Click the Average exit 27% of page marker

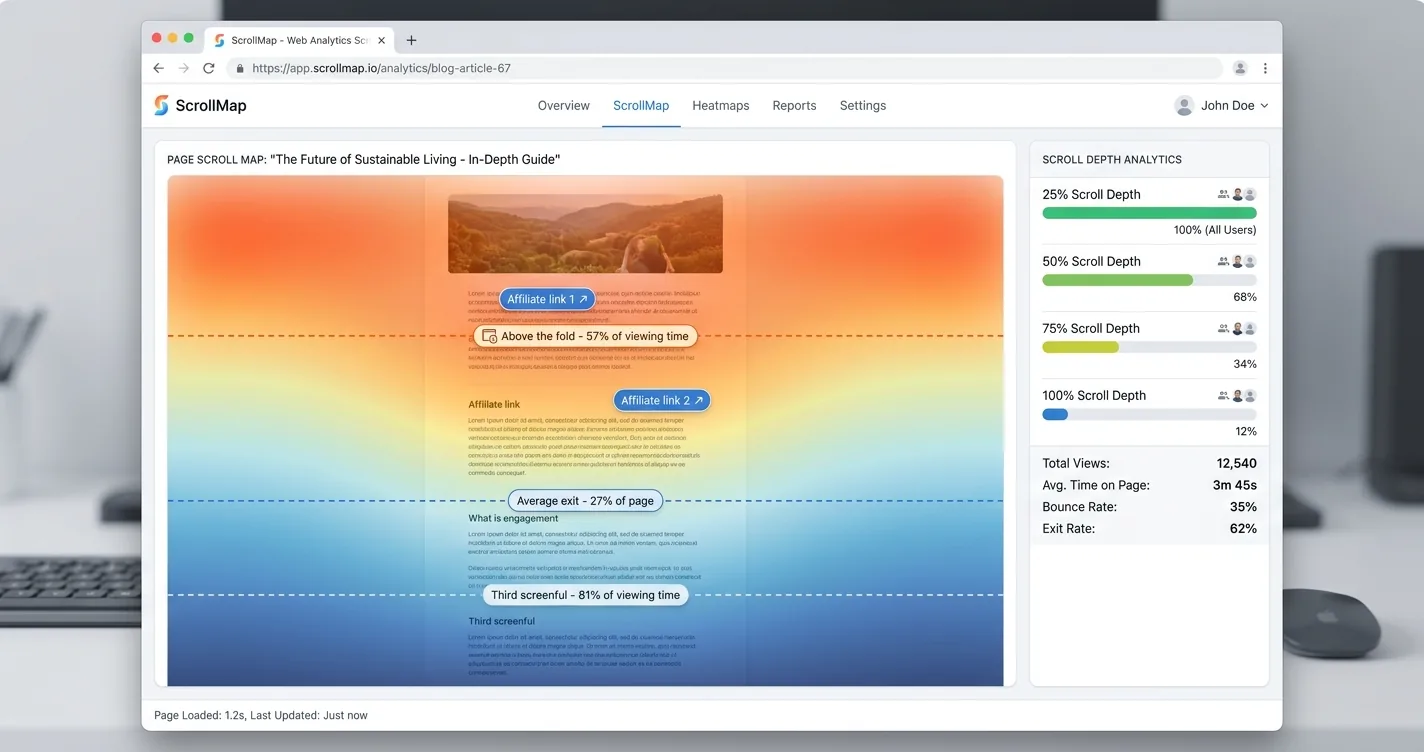[585, 501]
